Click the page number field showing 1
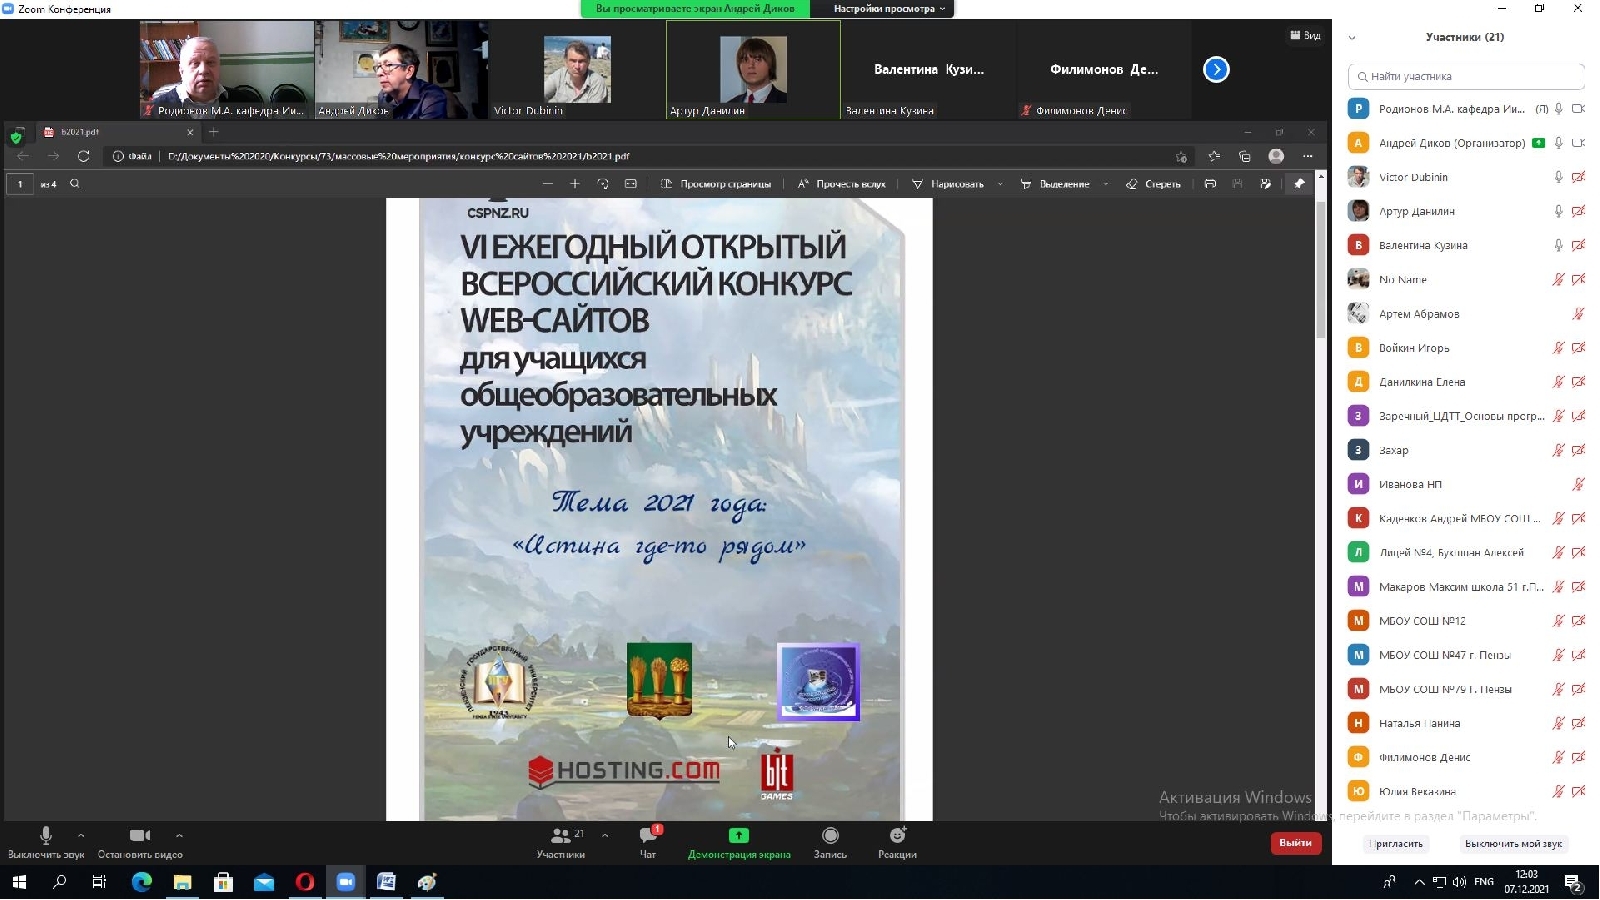This screenshot has height=900, width=1600. pos(19,184)
